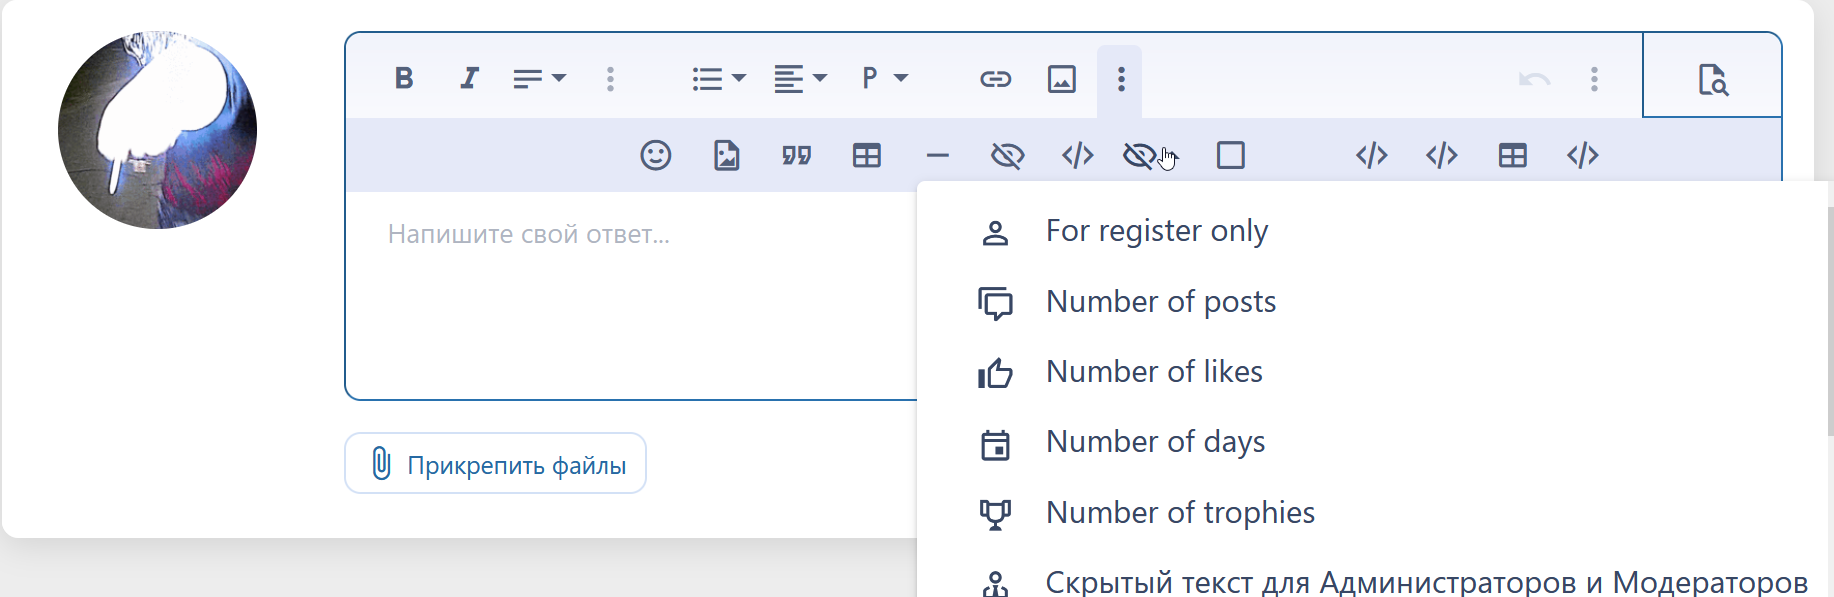Screen dimensions: 1834x597
Task: Toggle bold formatting
Action: (x=404, y=78)
